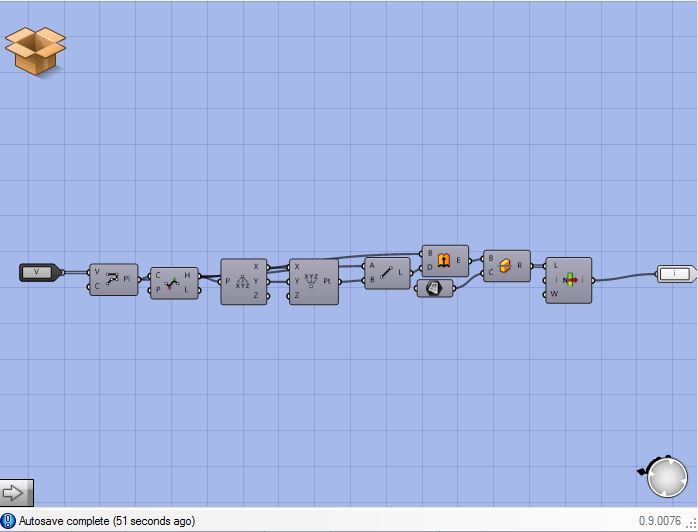Click the List Item component icon
Screen dimensions: 698x532
click(569, 280)
